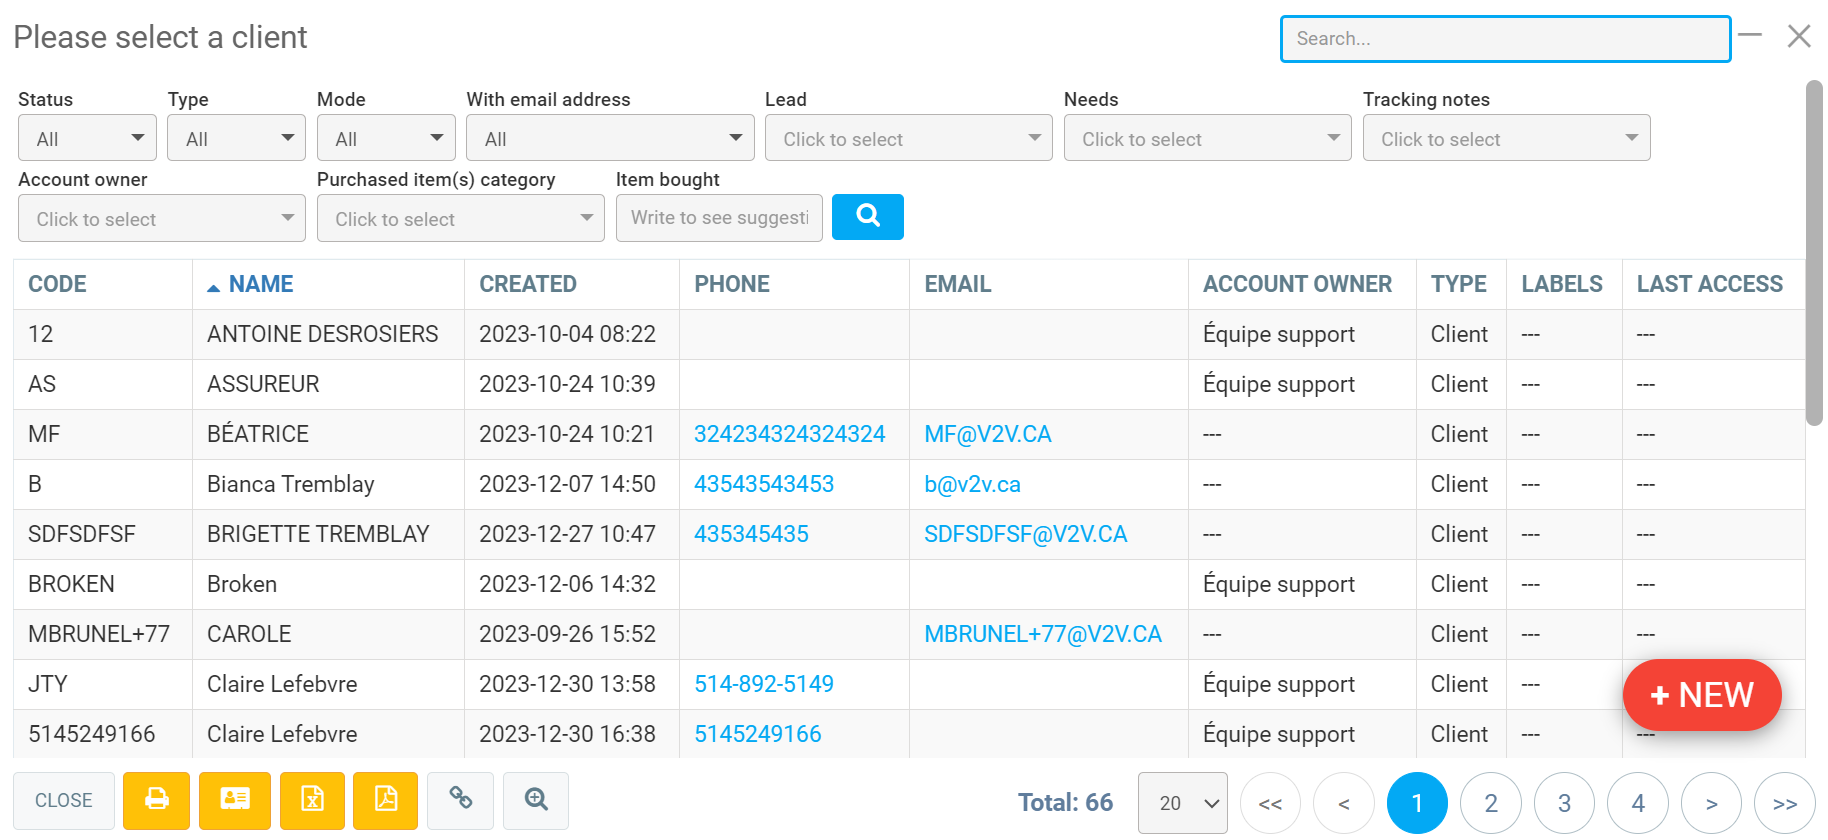1828x840 pixels.
Task: Click the zoom magnifier plus icon
Action: coord(536,801)
